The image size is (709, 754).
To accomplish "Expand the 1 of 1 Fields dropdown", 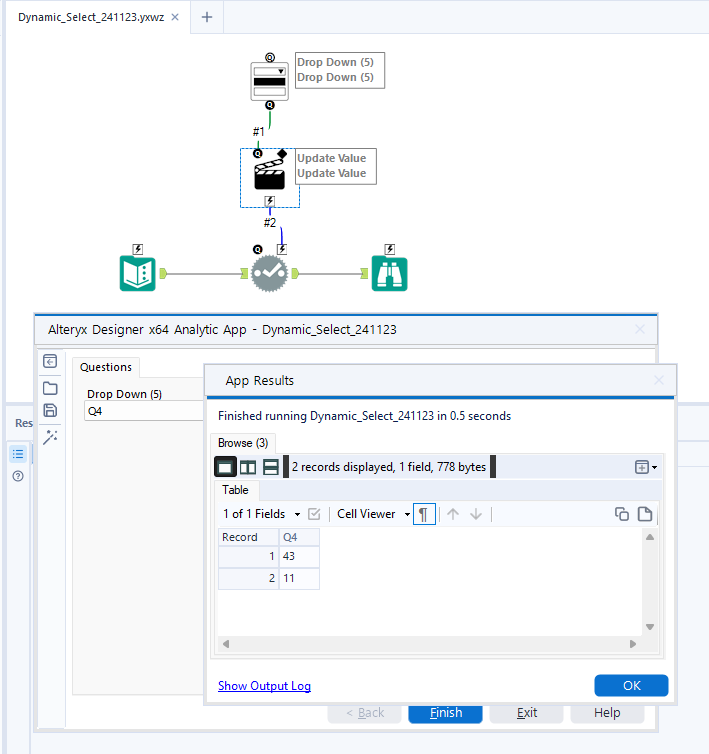I will click(262, 514).
